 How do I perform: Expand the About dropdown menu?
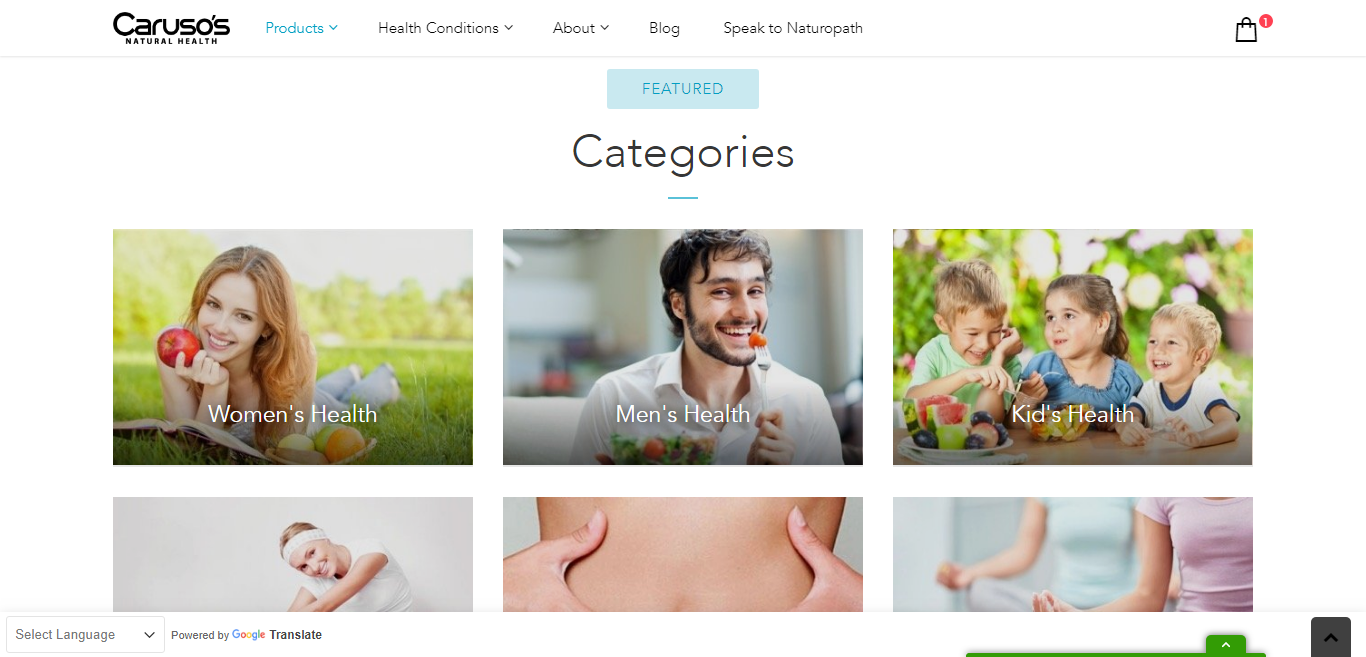click(x=581, y=28)
